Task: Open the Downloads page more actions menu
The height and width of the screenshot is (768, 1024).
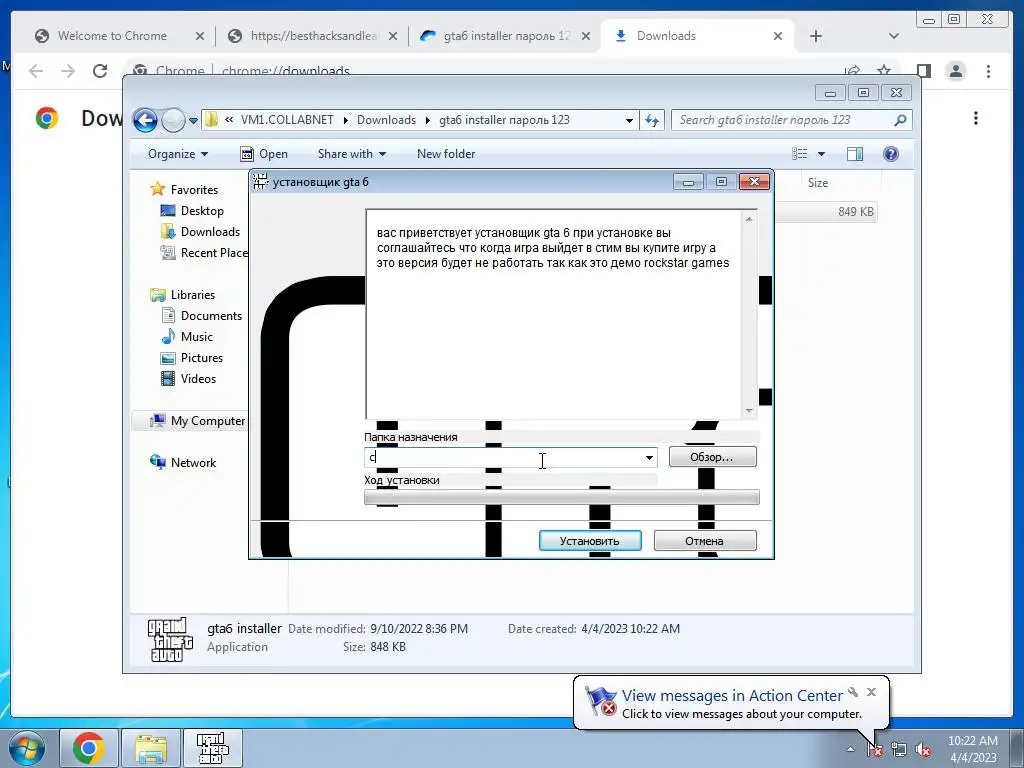Action: coord(976,118)
